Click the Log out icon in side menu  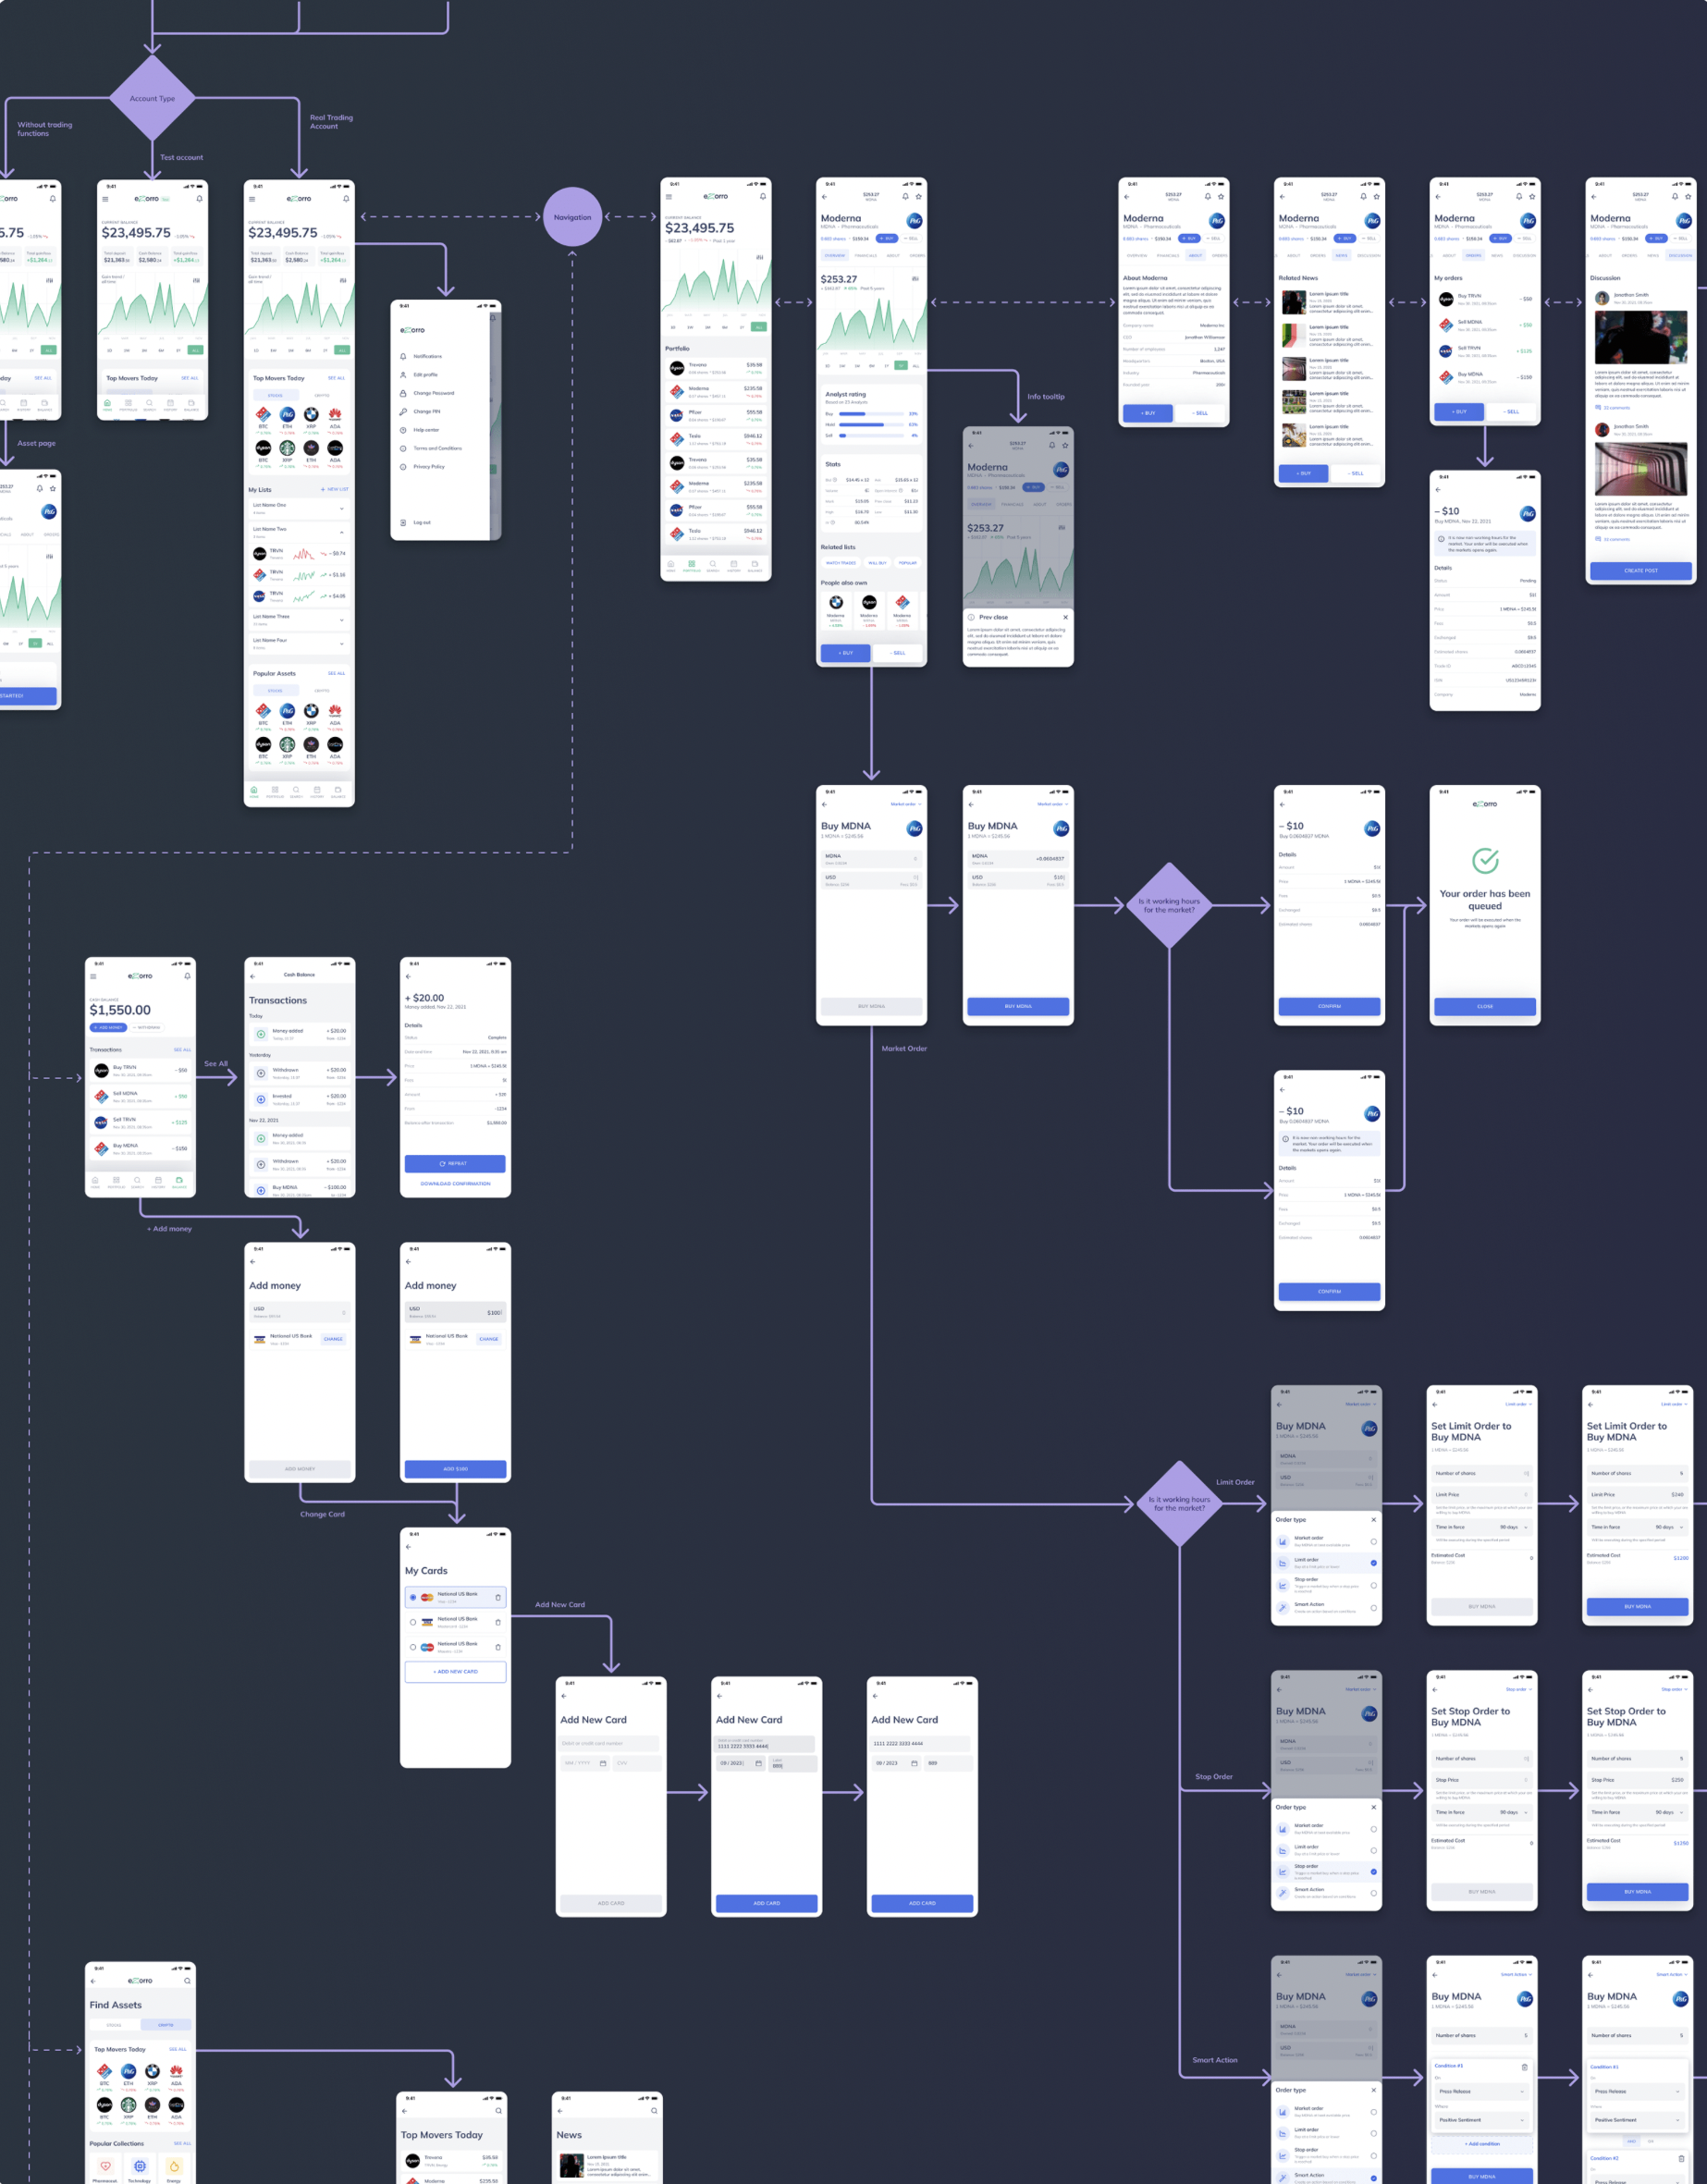403,522
